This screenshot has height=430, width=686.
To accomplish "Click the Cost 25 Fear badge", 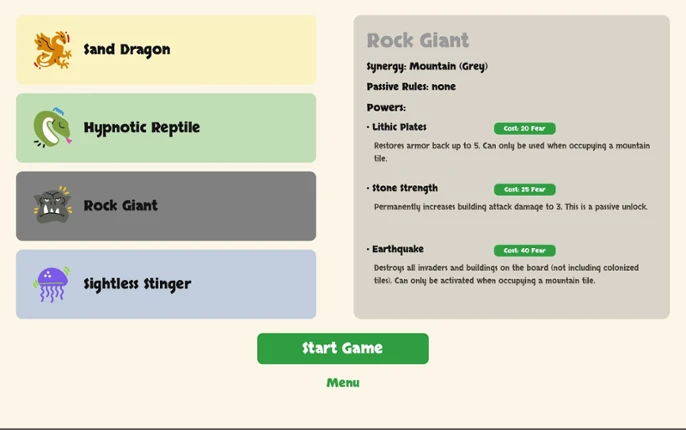I will click(x=525, y=189).
